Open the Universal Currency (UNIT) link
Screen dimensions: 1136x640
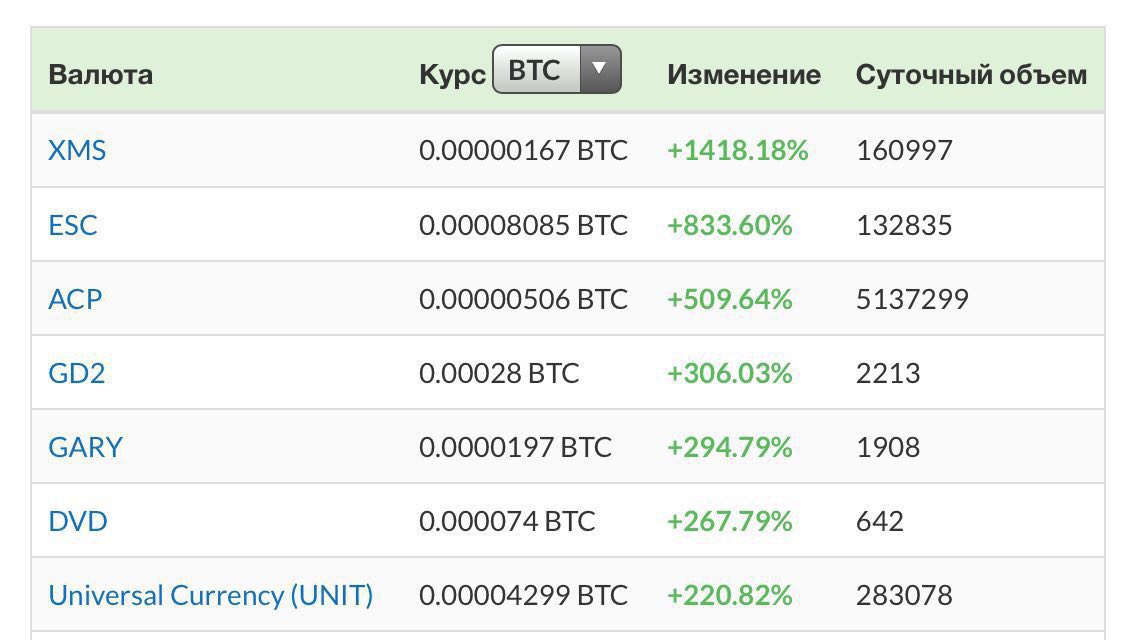click(211, 595)
